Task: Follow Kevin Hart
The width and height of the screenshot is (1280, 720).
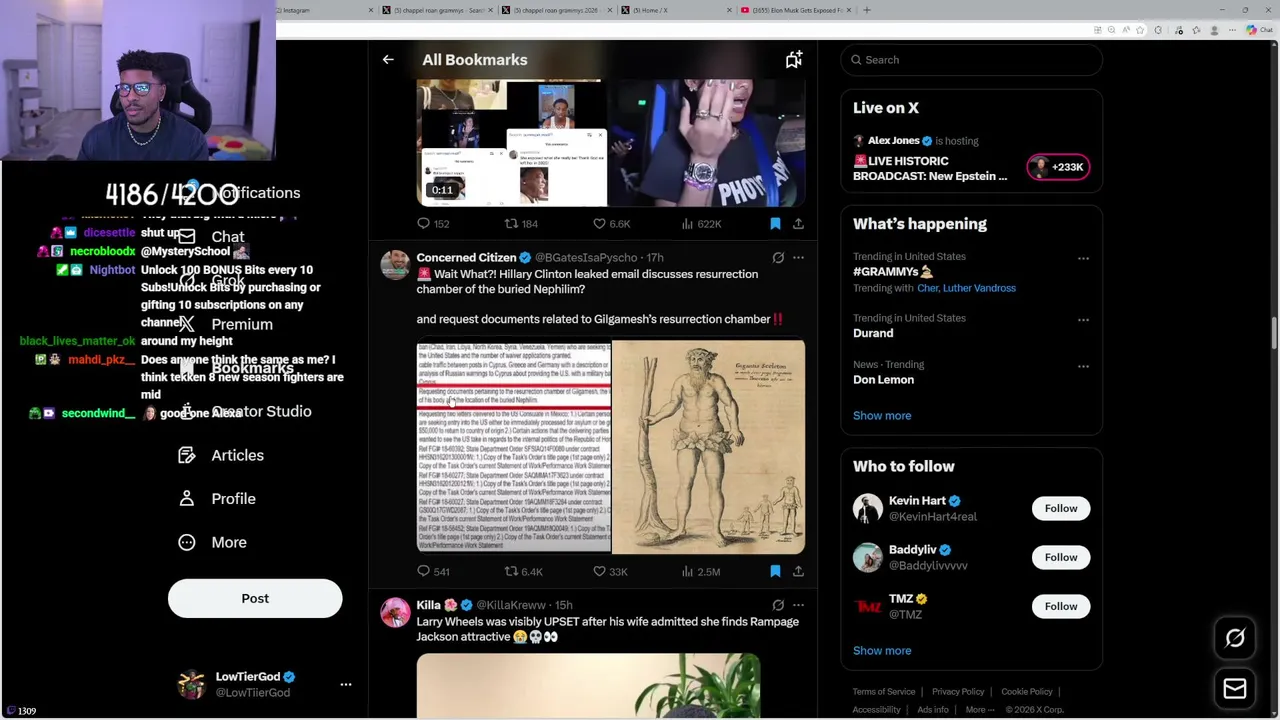Action: pos(1061,508)
